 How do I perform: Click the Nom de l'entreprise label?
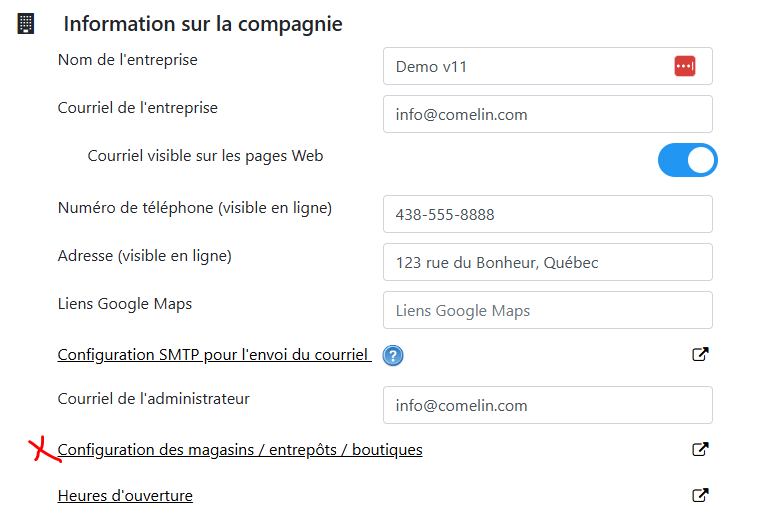(x=128, y=60)
